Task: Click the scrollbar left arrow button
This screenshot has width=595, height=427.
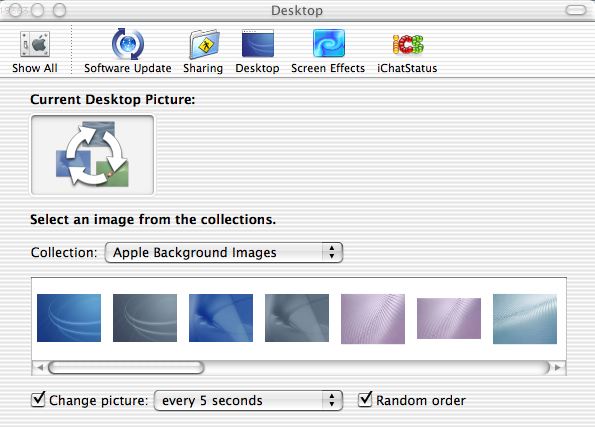Action: [39, 367]
